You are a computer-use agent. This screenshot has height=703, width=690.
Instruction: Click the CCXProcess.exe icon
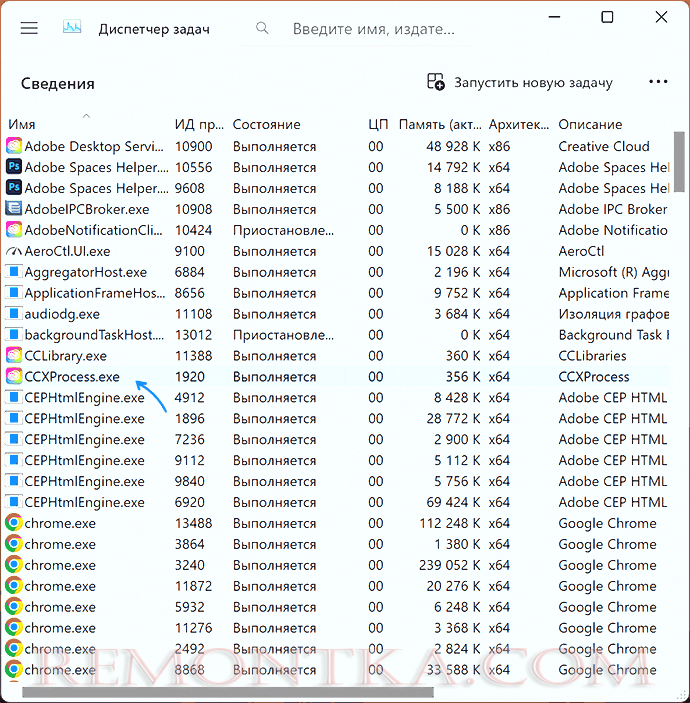point(14,377)
